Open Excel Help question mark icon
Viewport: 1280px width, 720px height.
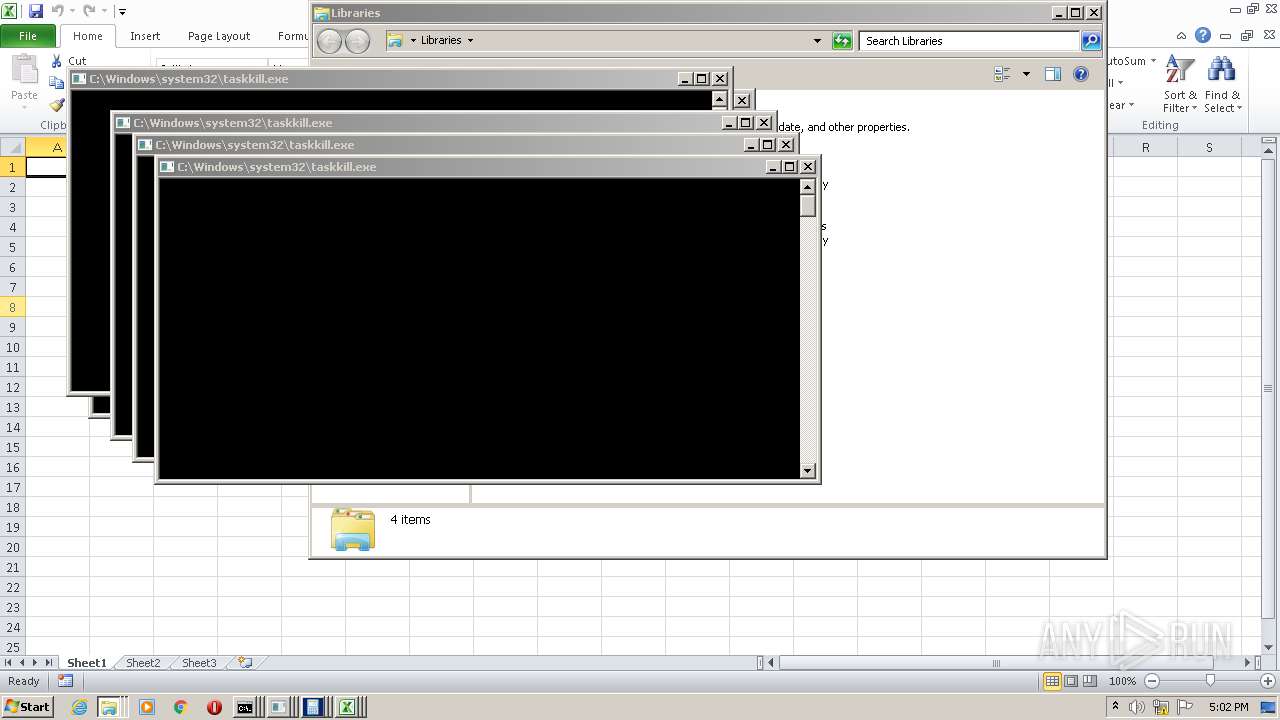click(x=1203, y=36)
